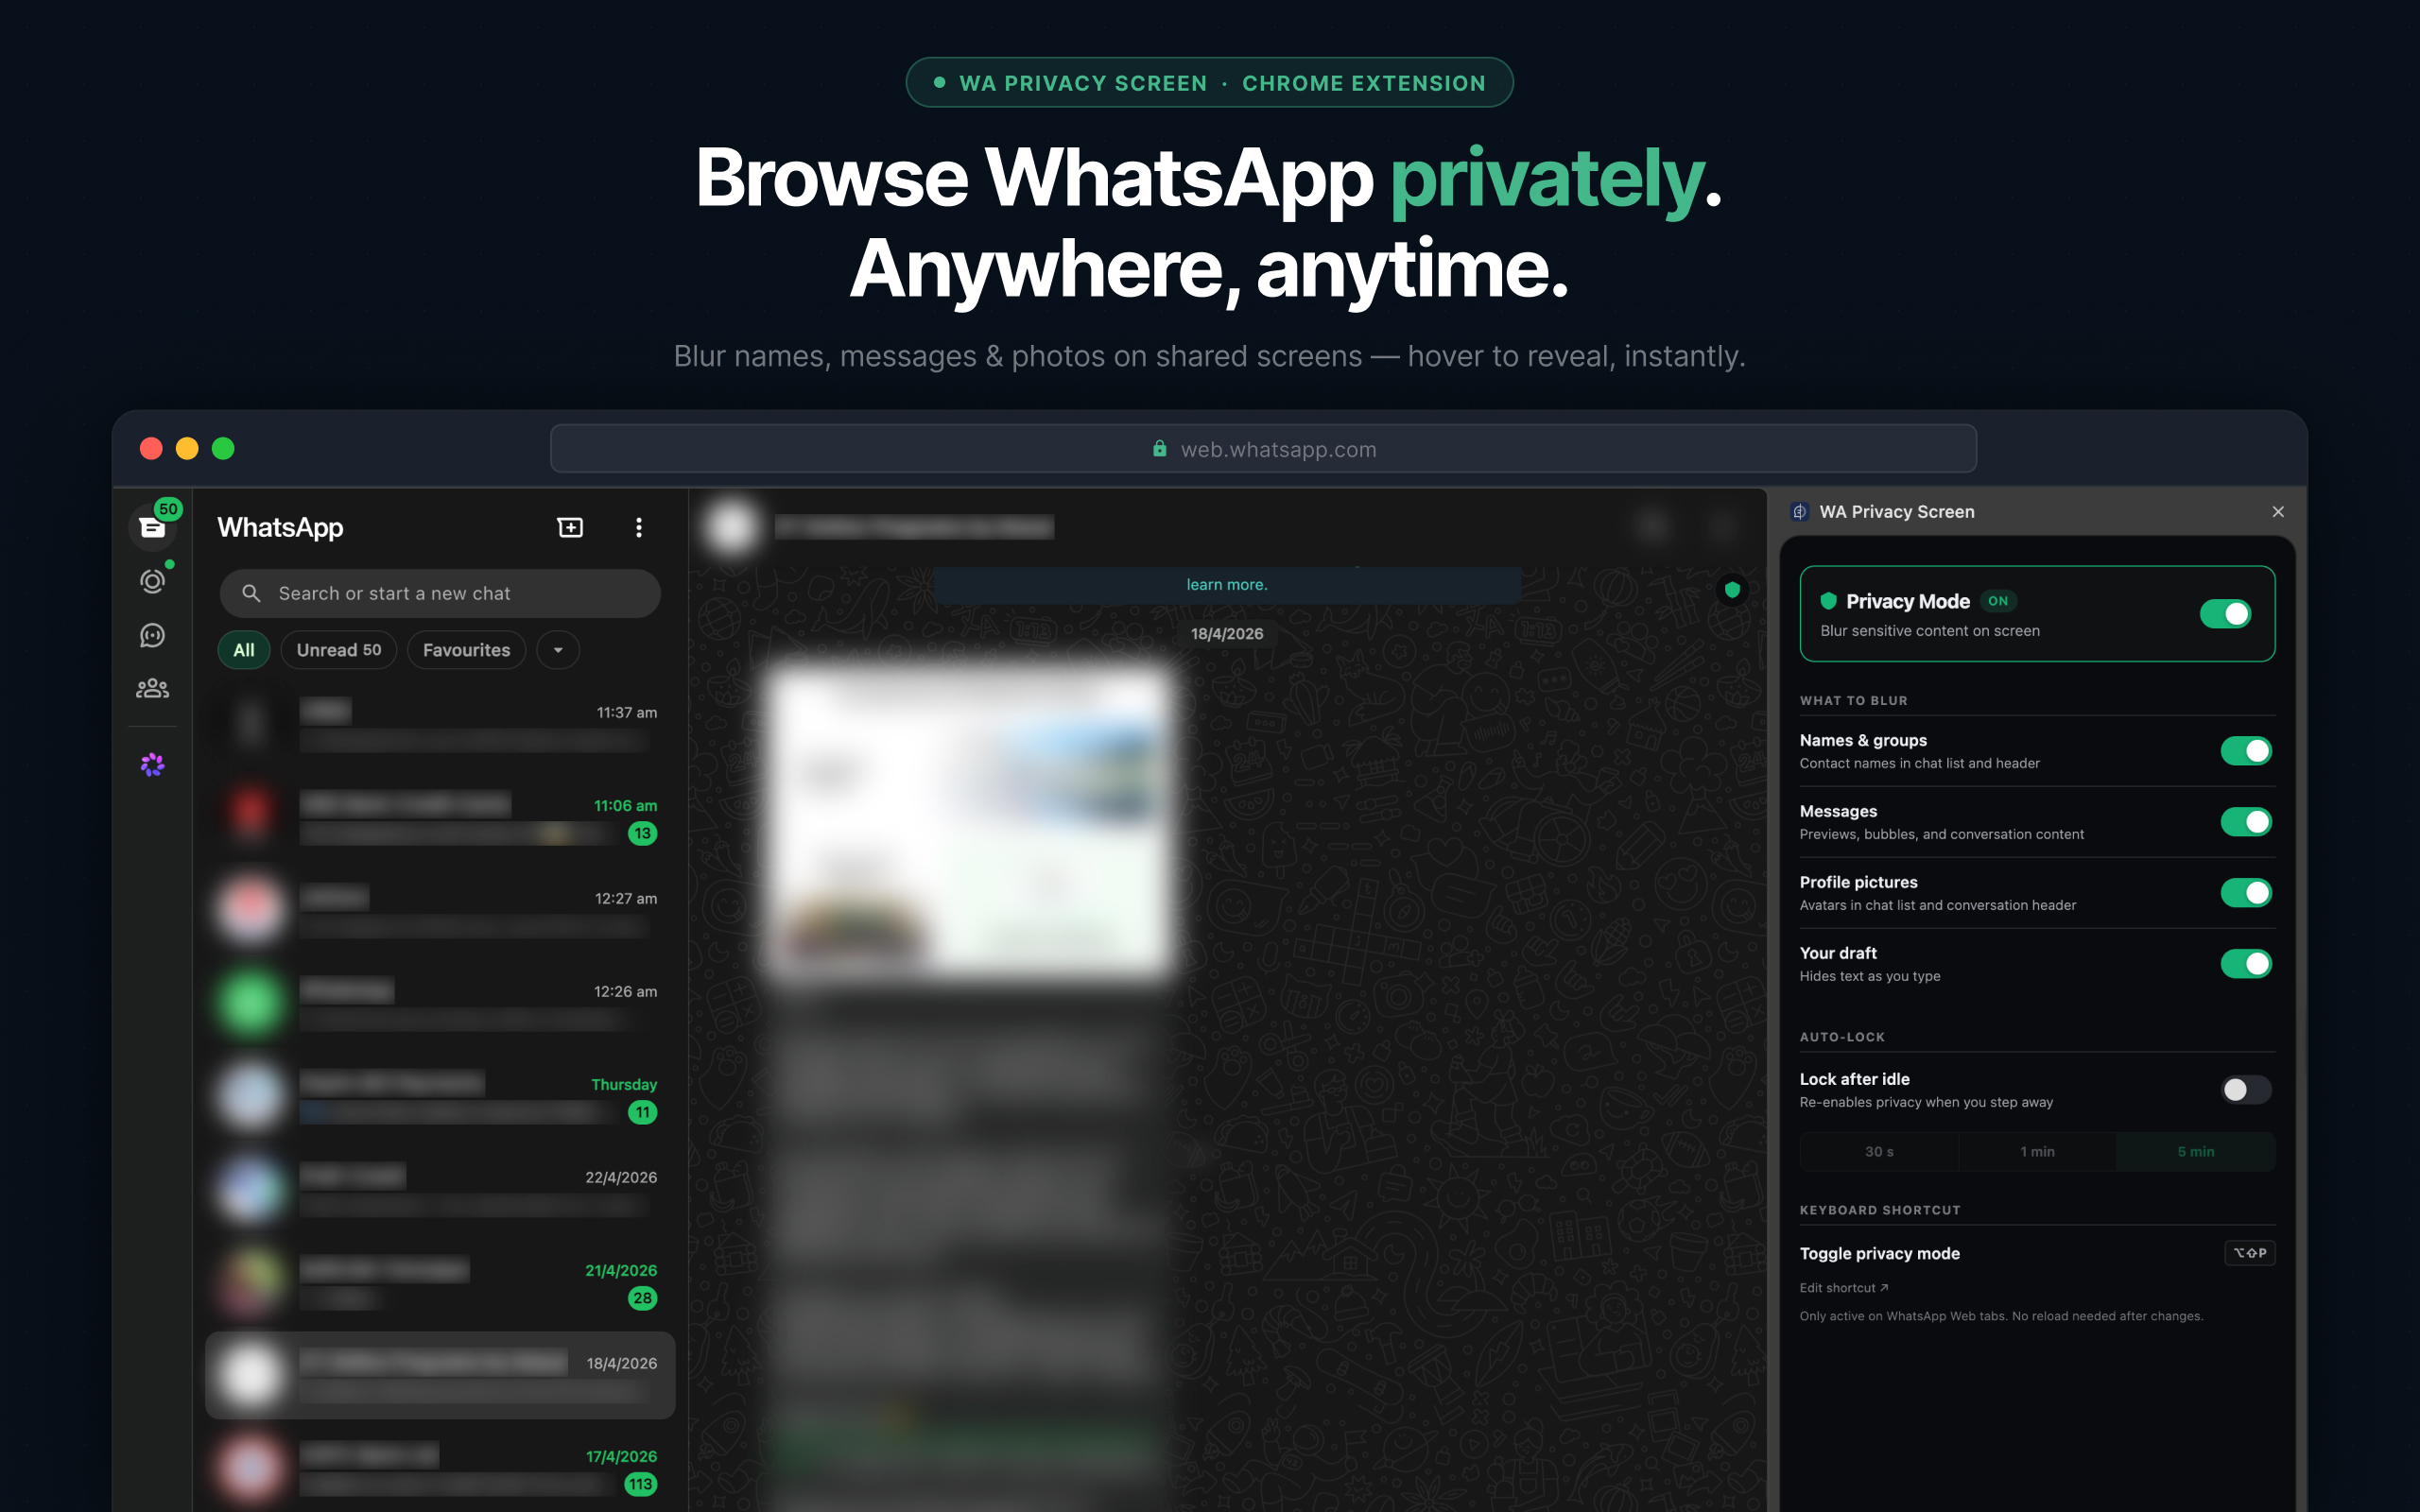
Task: Click the WA Privacy Screen extension logo
Action: coord(1799,511)
